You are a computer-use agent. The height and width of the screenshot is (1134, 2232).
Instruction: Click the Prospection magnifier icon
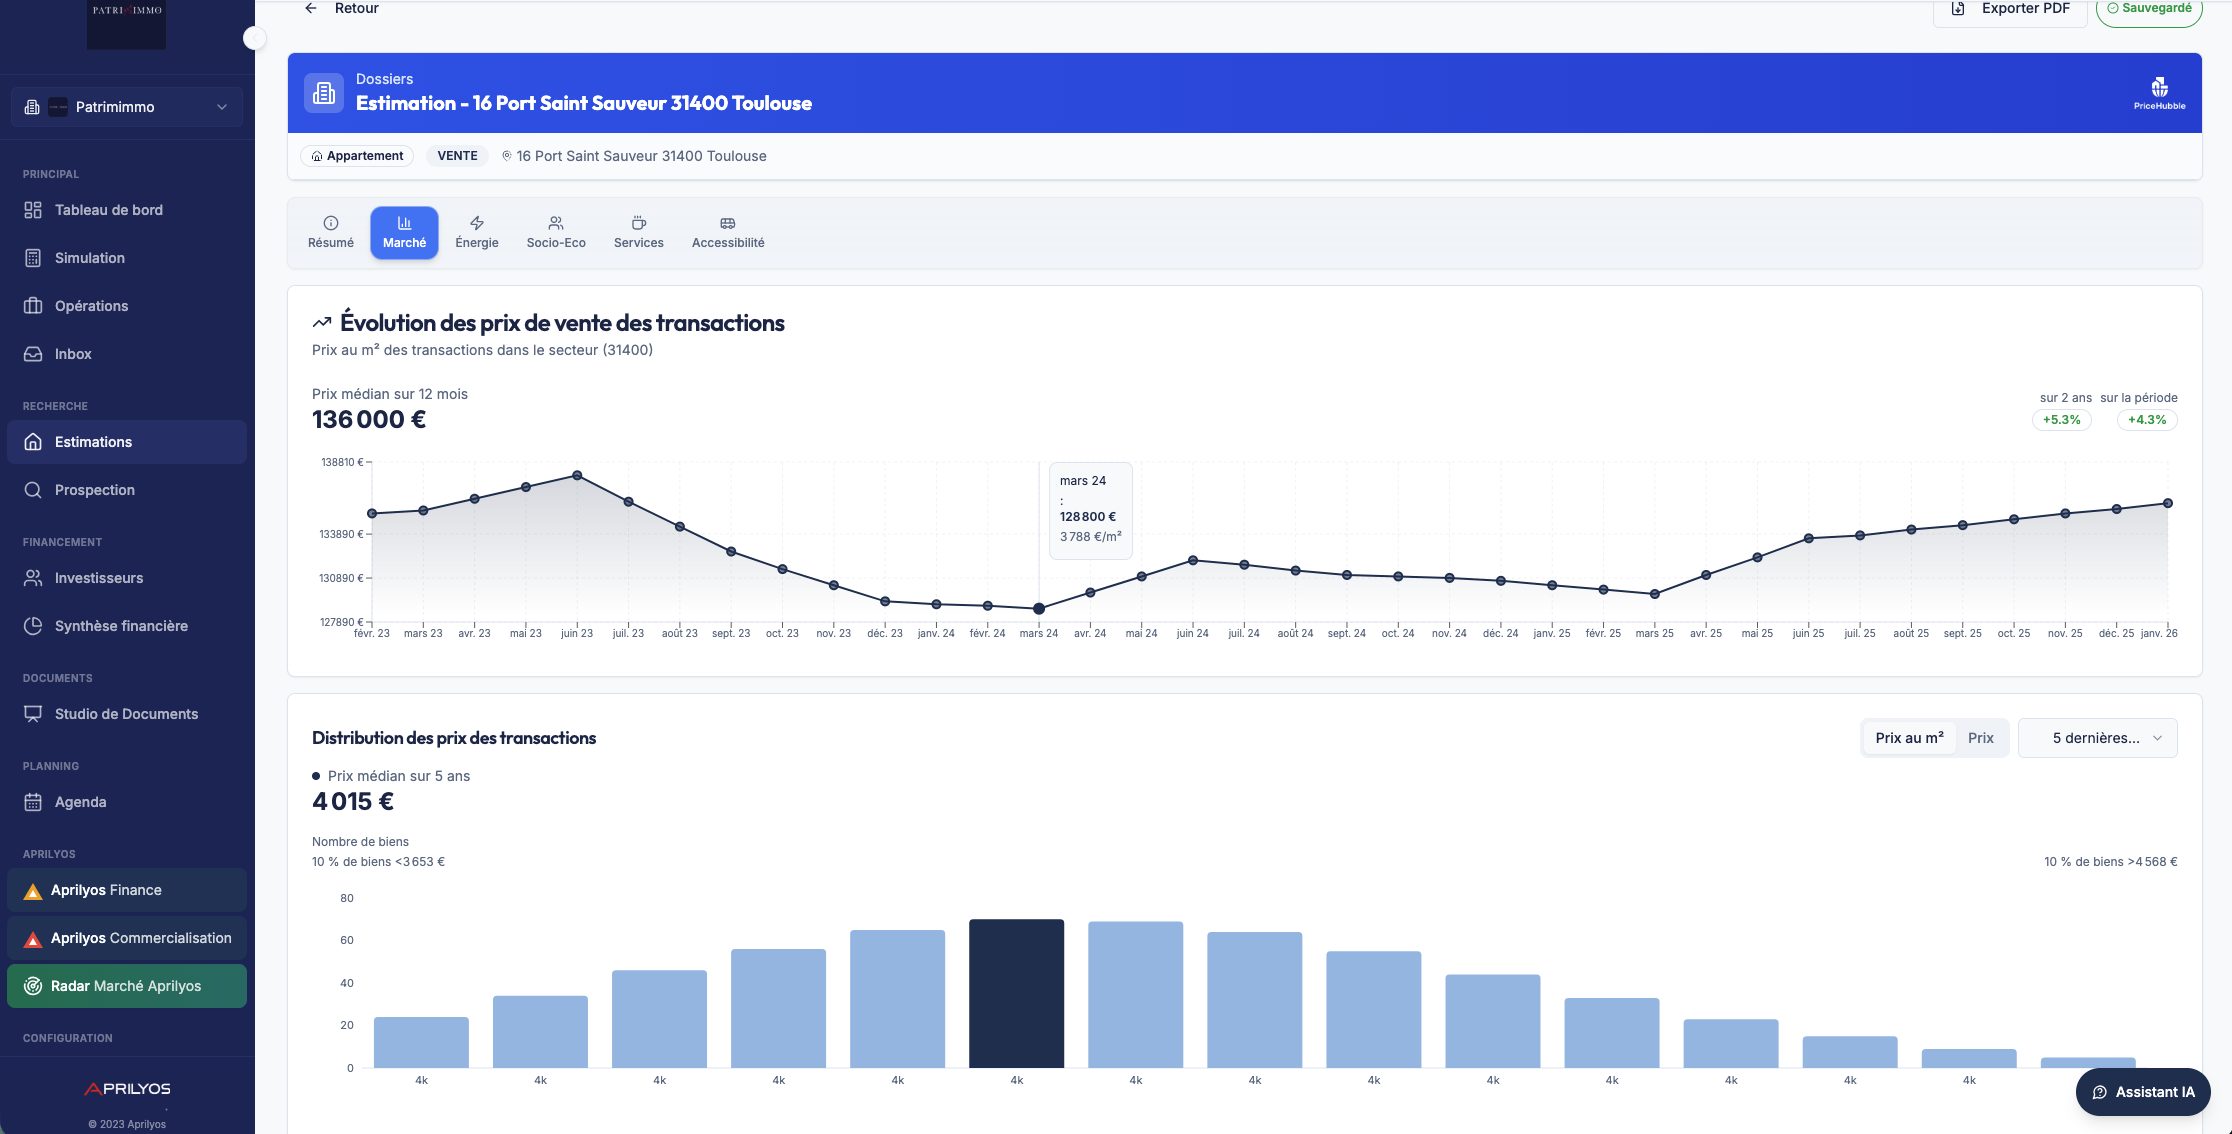coord(33,490)
